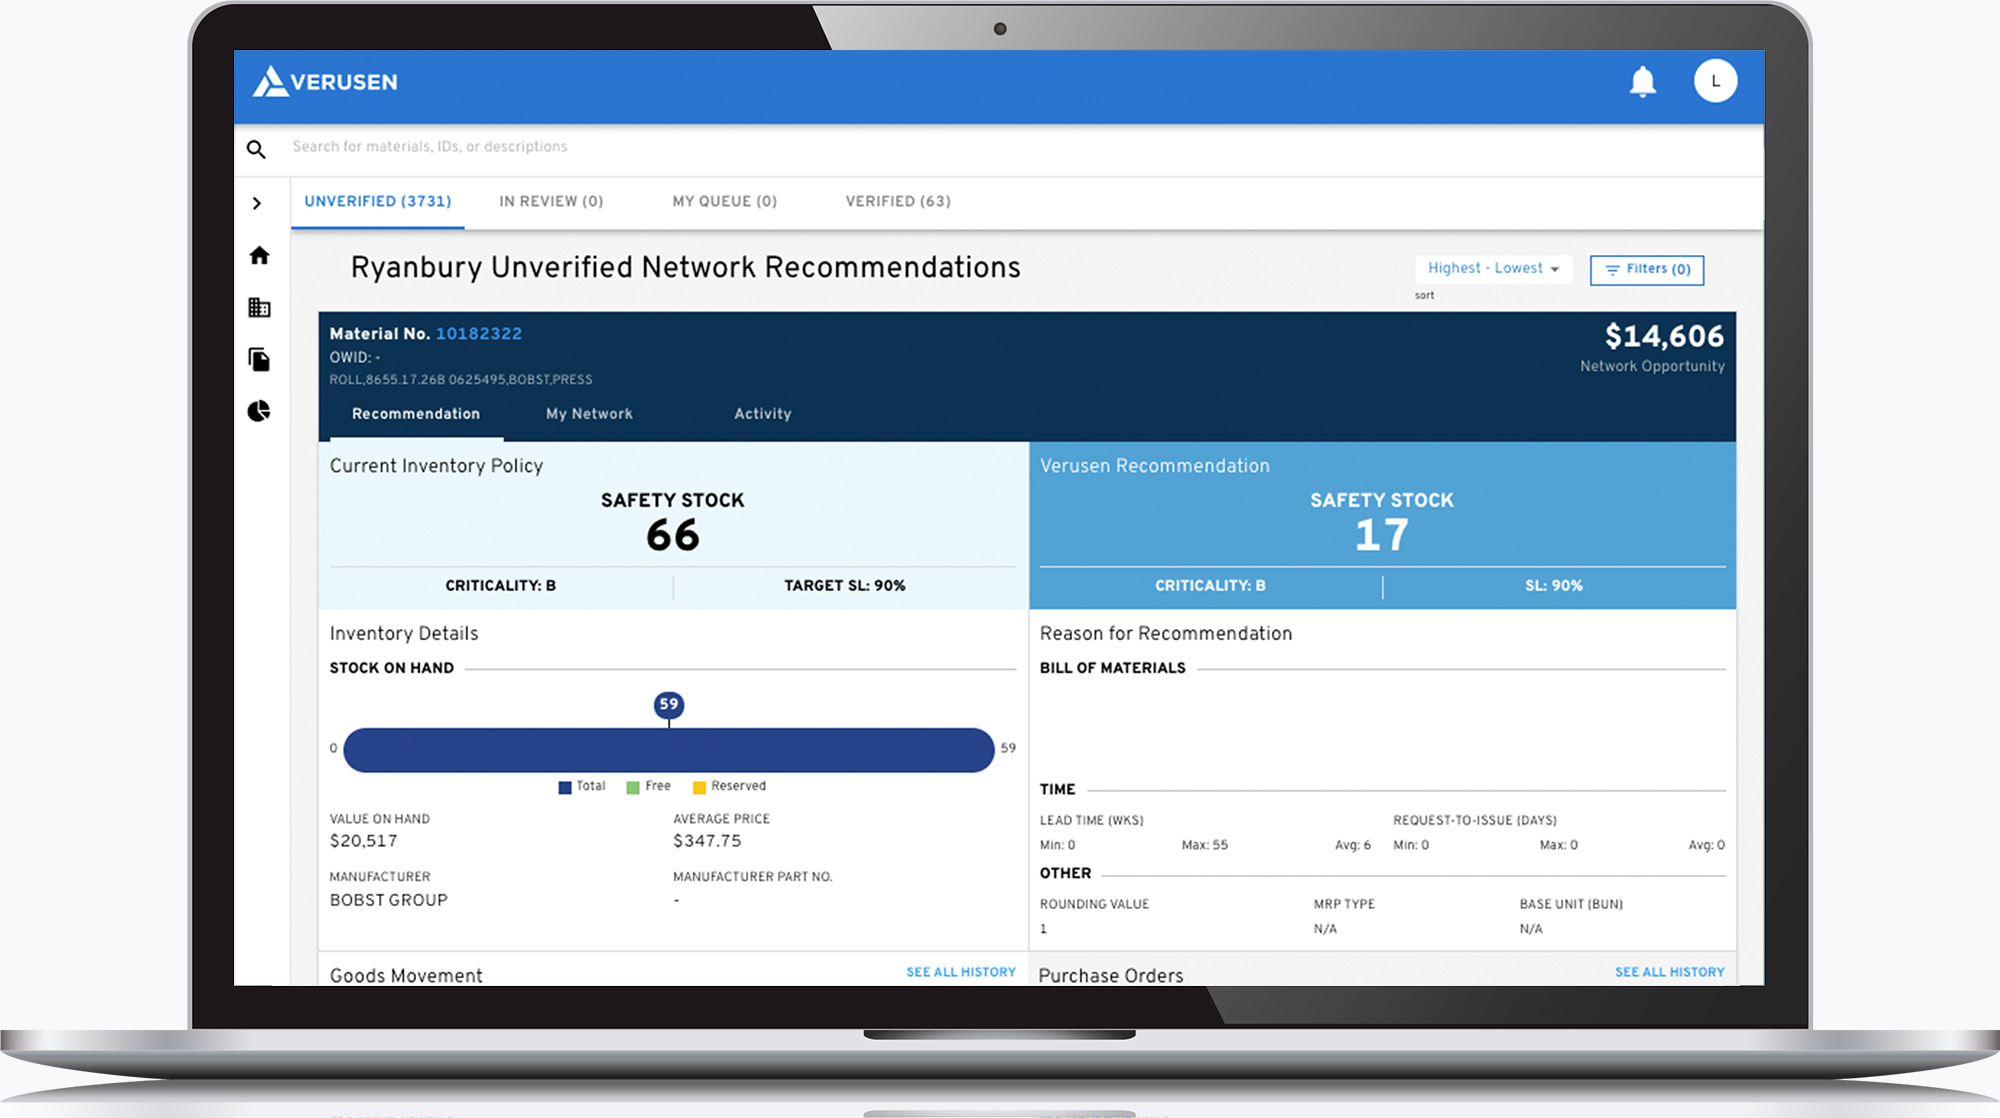Focus the materials search field

tap(1020, 147)
